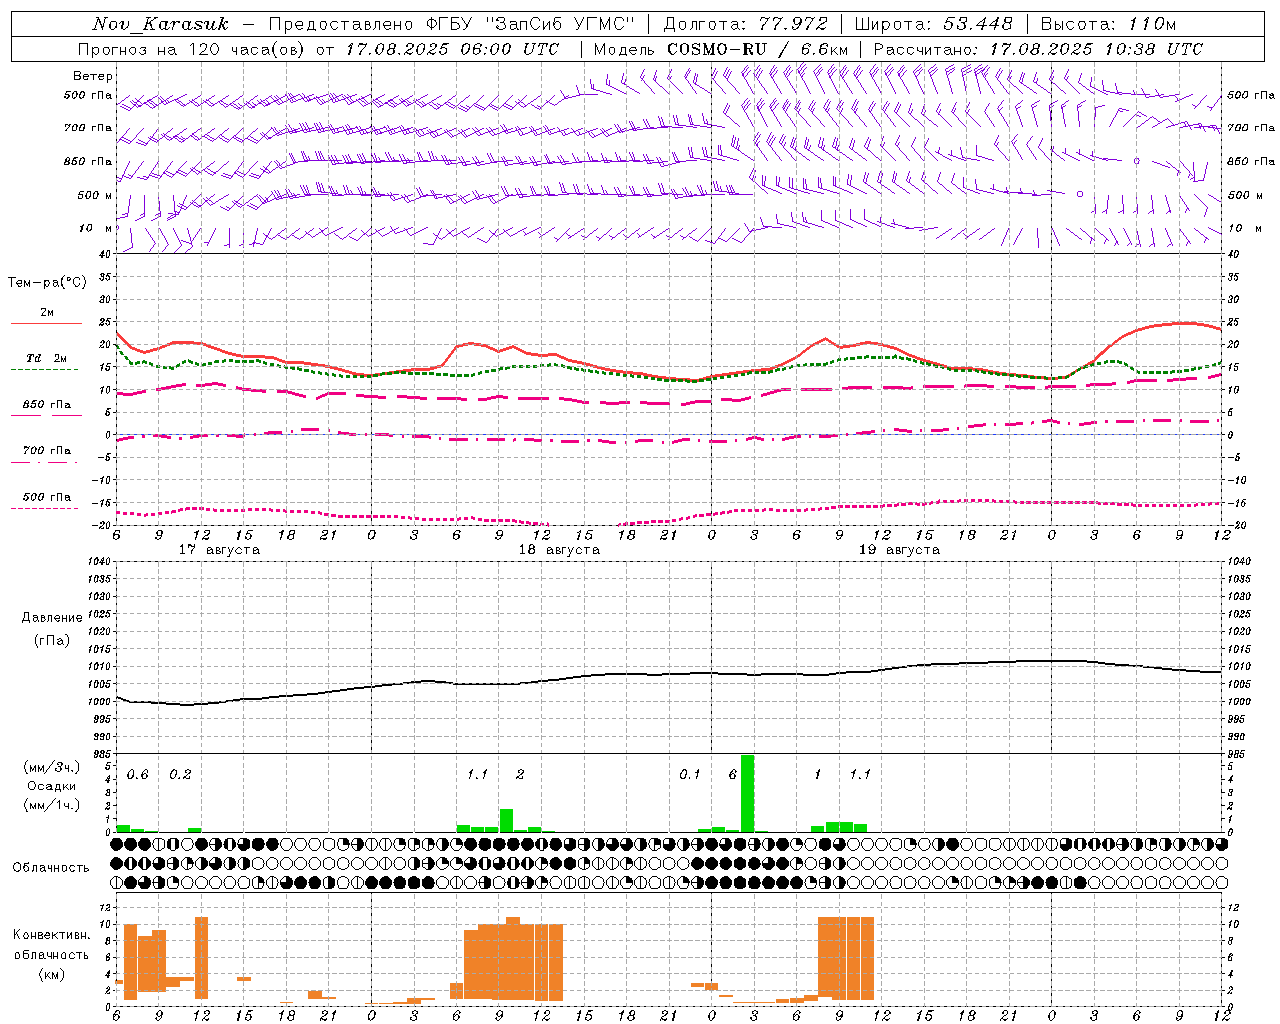Screen dimensions: 1280x1024
Task: Click the first filled cloud circle in top row
Action: (x=117, y=844)
